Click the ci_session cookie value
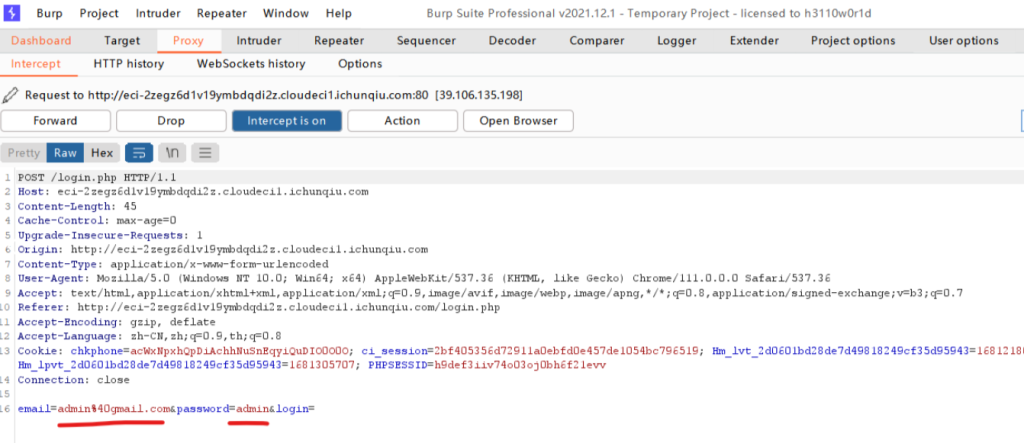Image resolution: width=1024 pixels, height=443 pixels. [x=566, y=350]
